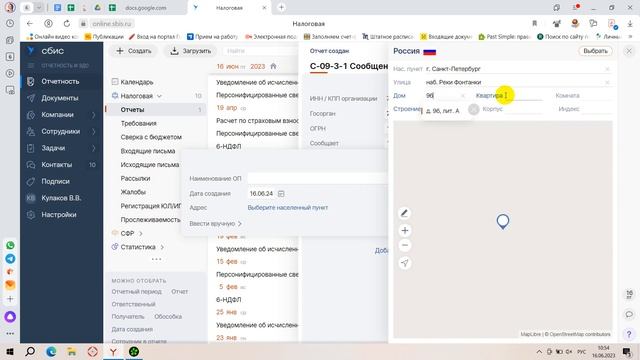
Task: Open the Отчетность section in sidebar
Action: coord(60,81)
